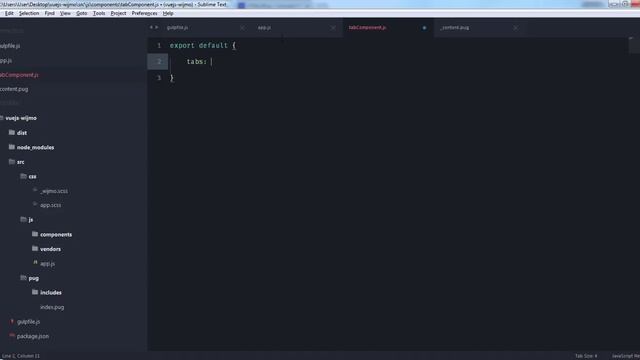Open index.pug in the sidebar
This screenshot has height=360, width=640.
[x=52, y=307]
